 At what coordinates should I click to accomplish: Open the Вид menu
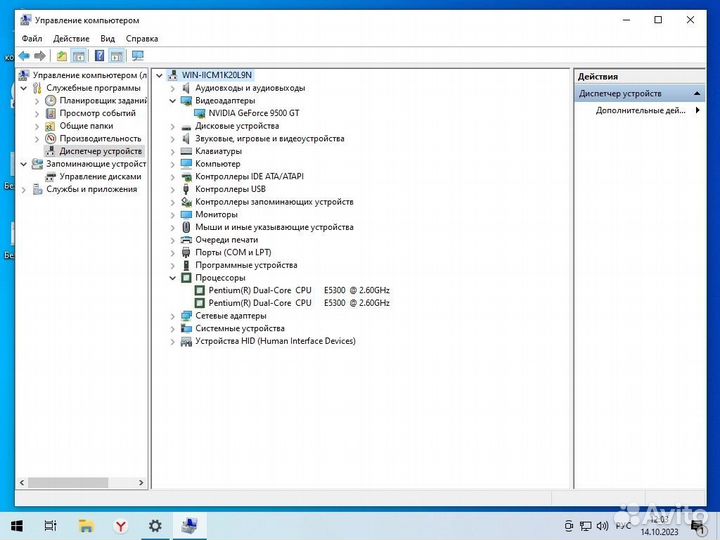point(107,39)
